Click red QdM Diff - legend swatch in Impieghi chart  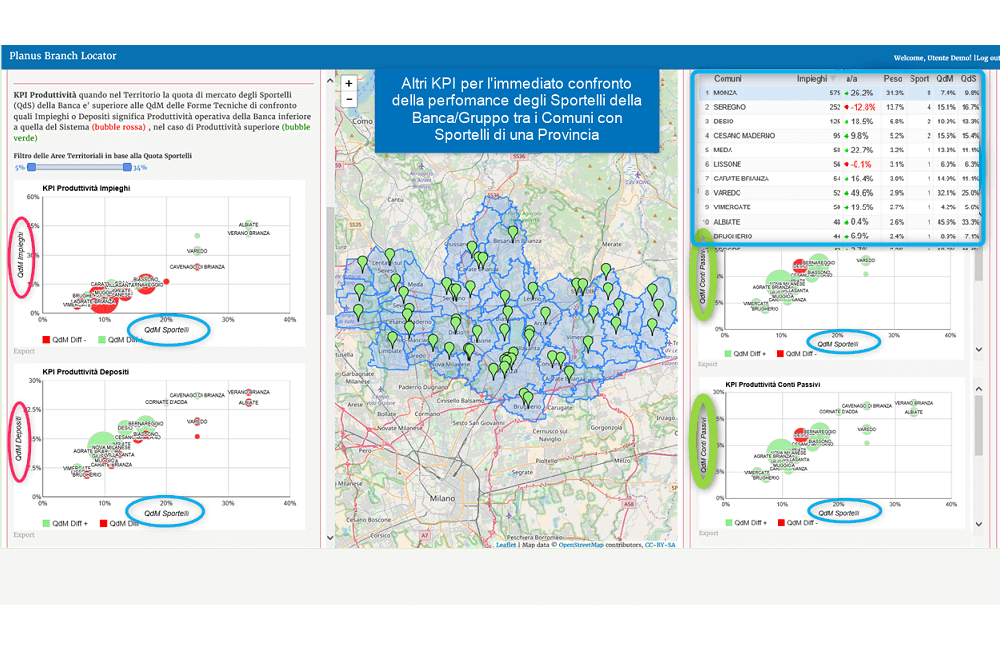[46, 340]
